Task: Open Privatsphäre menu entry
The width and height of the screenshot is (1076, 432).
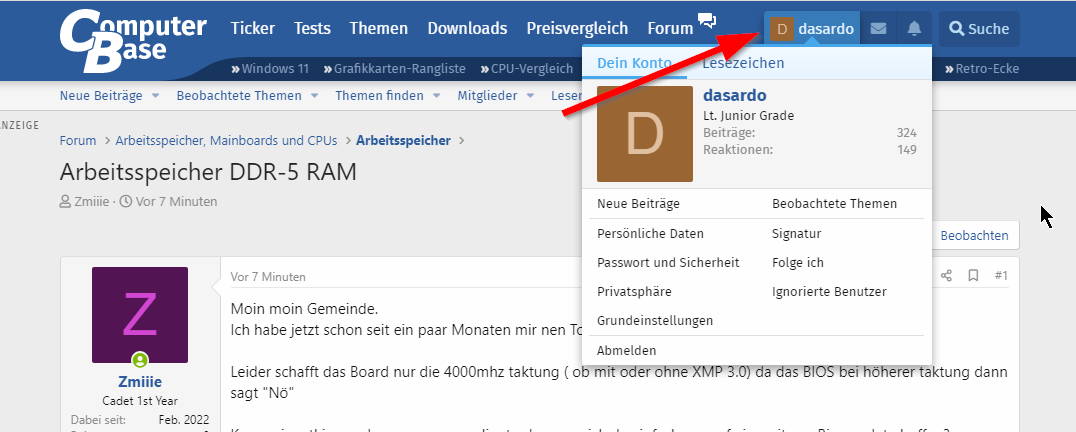Action: 634,291
